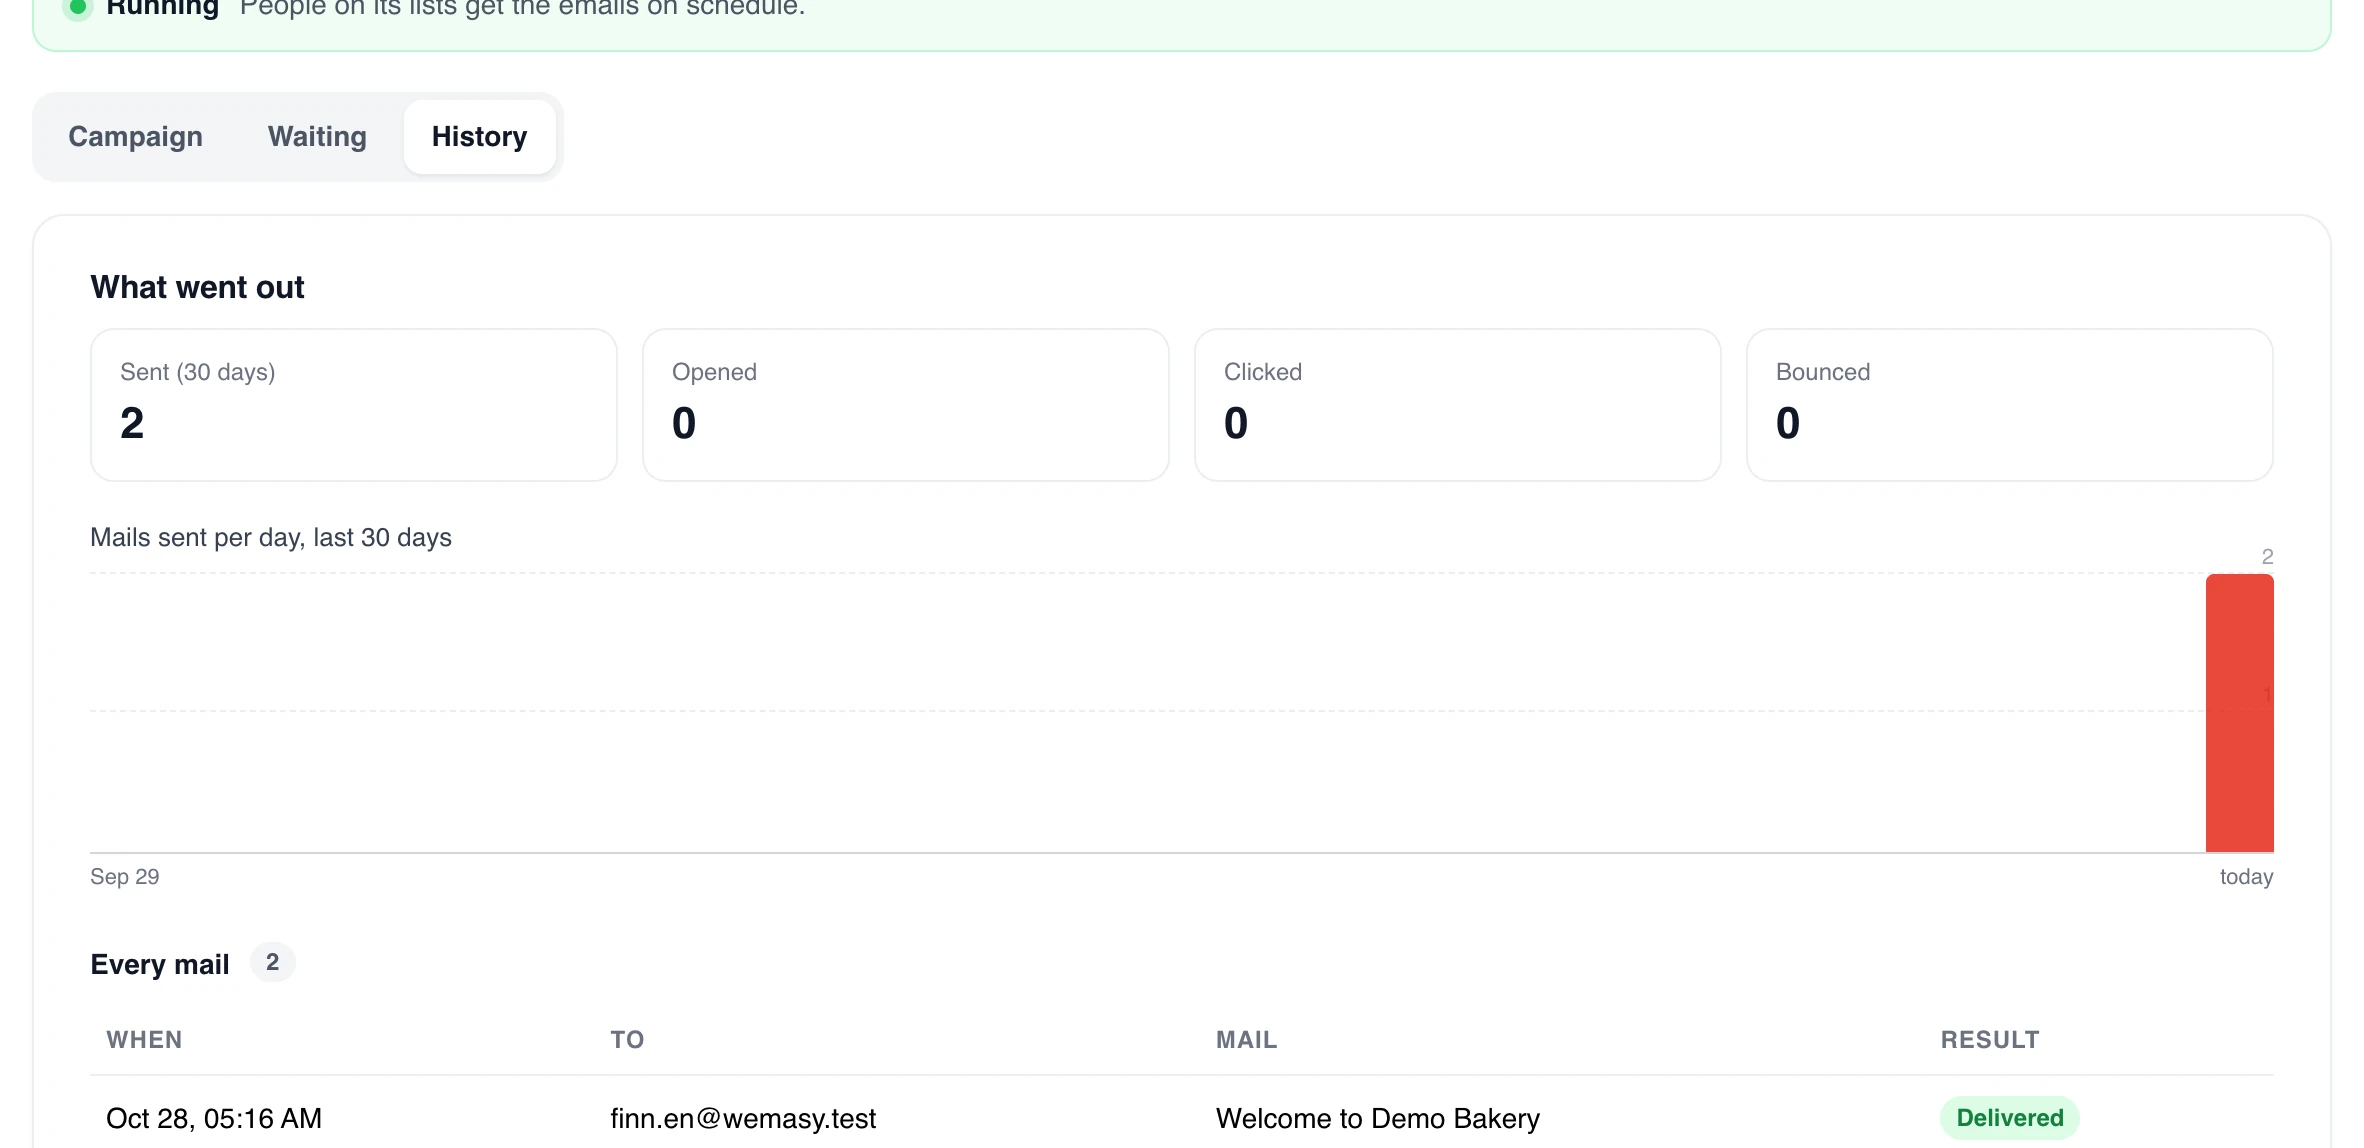Screen dimensions: 2364x1148
Task: Click the Every mail count badge 2
Action: pyautogui.click(x=272, y=962)
